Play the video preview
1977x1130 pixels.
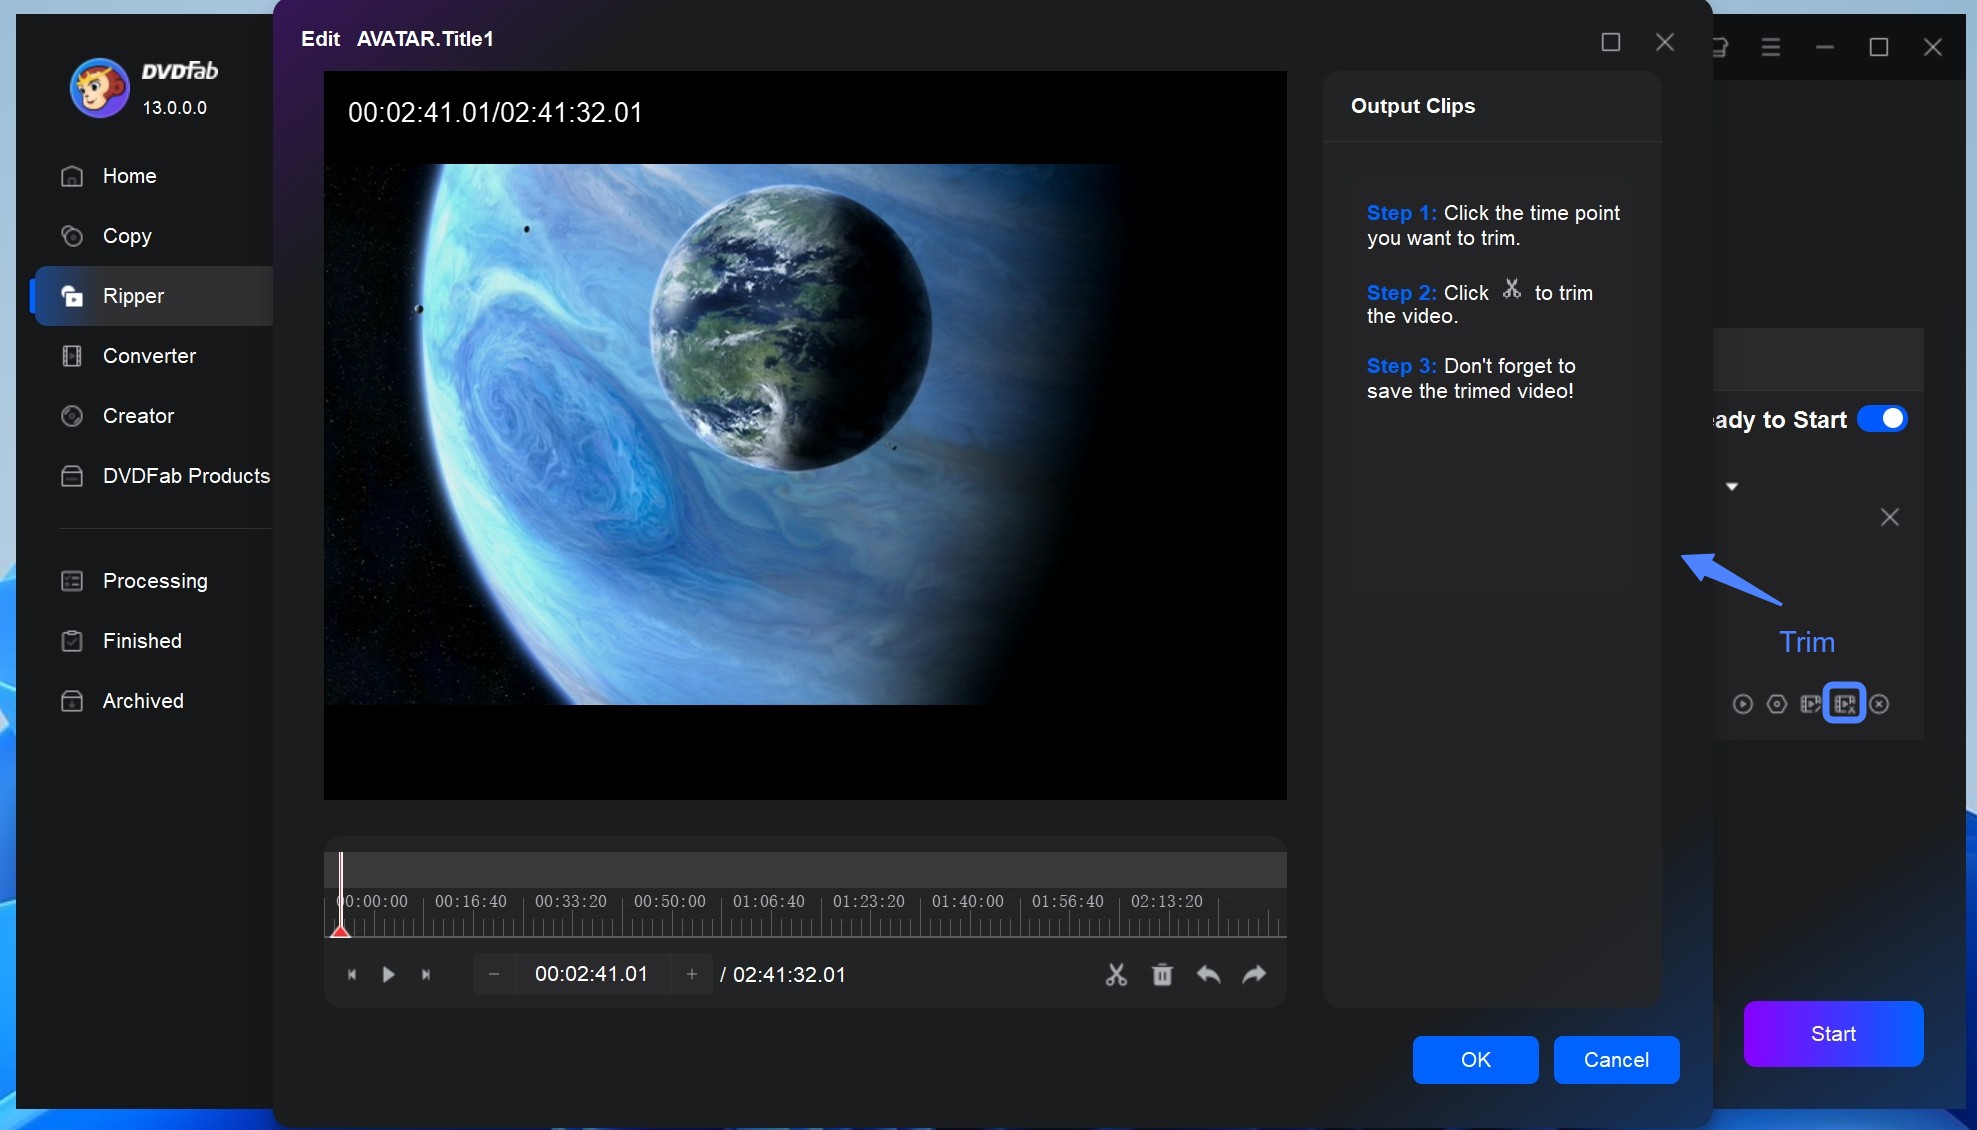pos(389,974)
